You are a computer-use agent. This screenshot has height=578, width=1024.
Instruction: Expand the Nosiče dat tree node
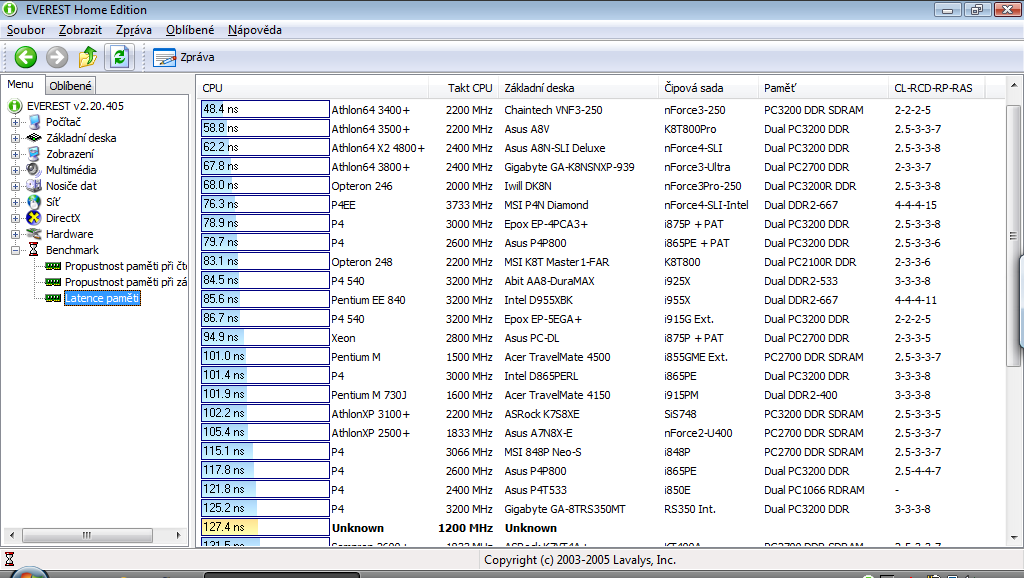click(x=15, y=186)
